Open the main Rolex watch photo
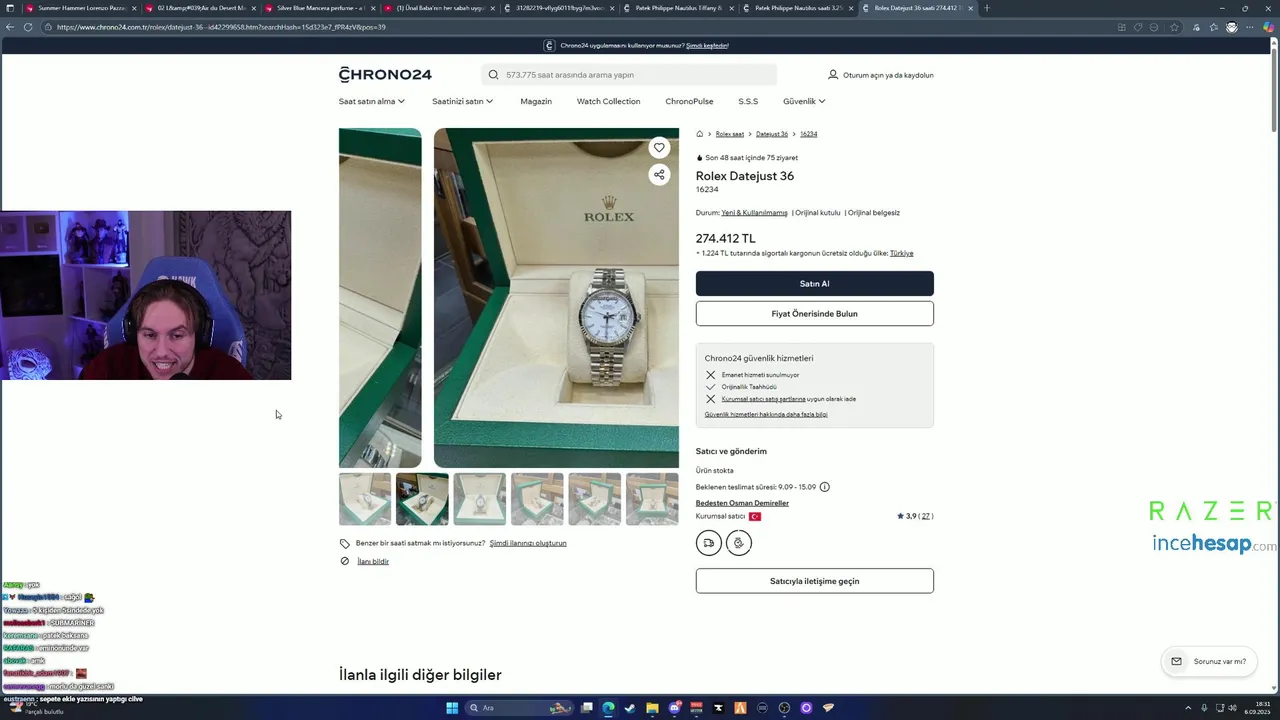This screenshot has height=720, width=1280. [556, 298]
